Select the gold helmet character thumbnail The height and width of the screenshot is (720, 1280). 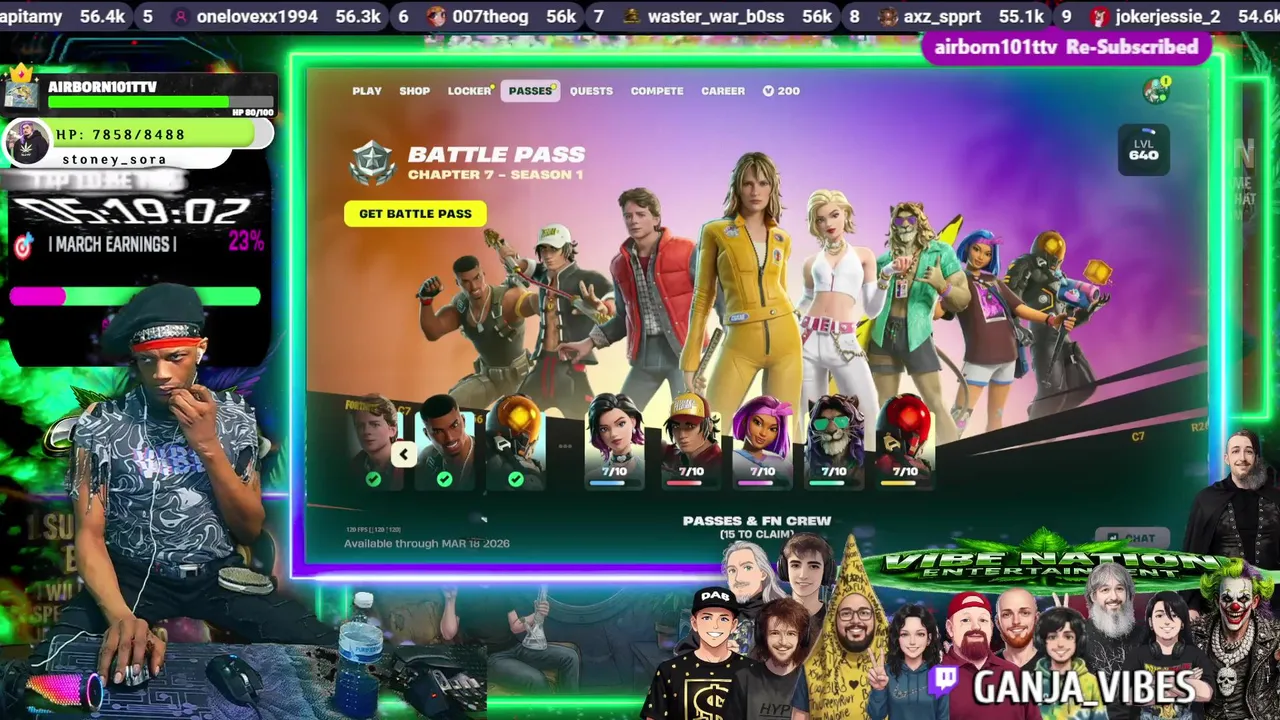(515, 442)
